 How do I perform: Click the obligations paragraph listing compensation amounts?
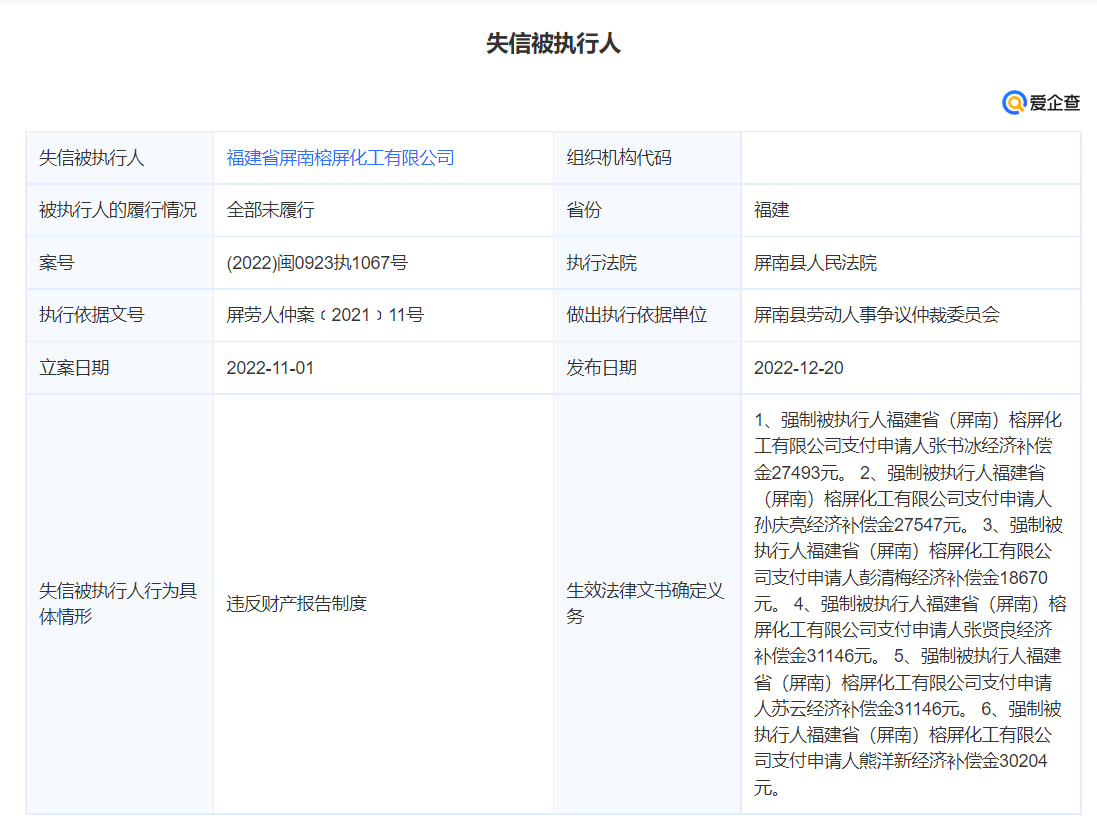[908, 603]
